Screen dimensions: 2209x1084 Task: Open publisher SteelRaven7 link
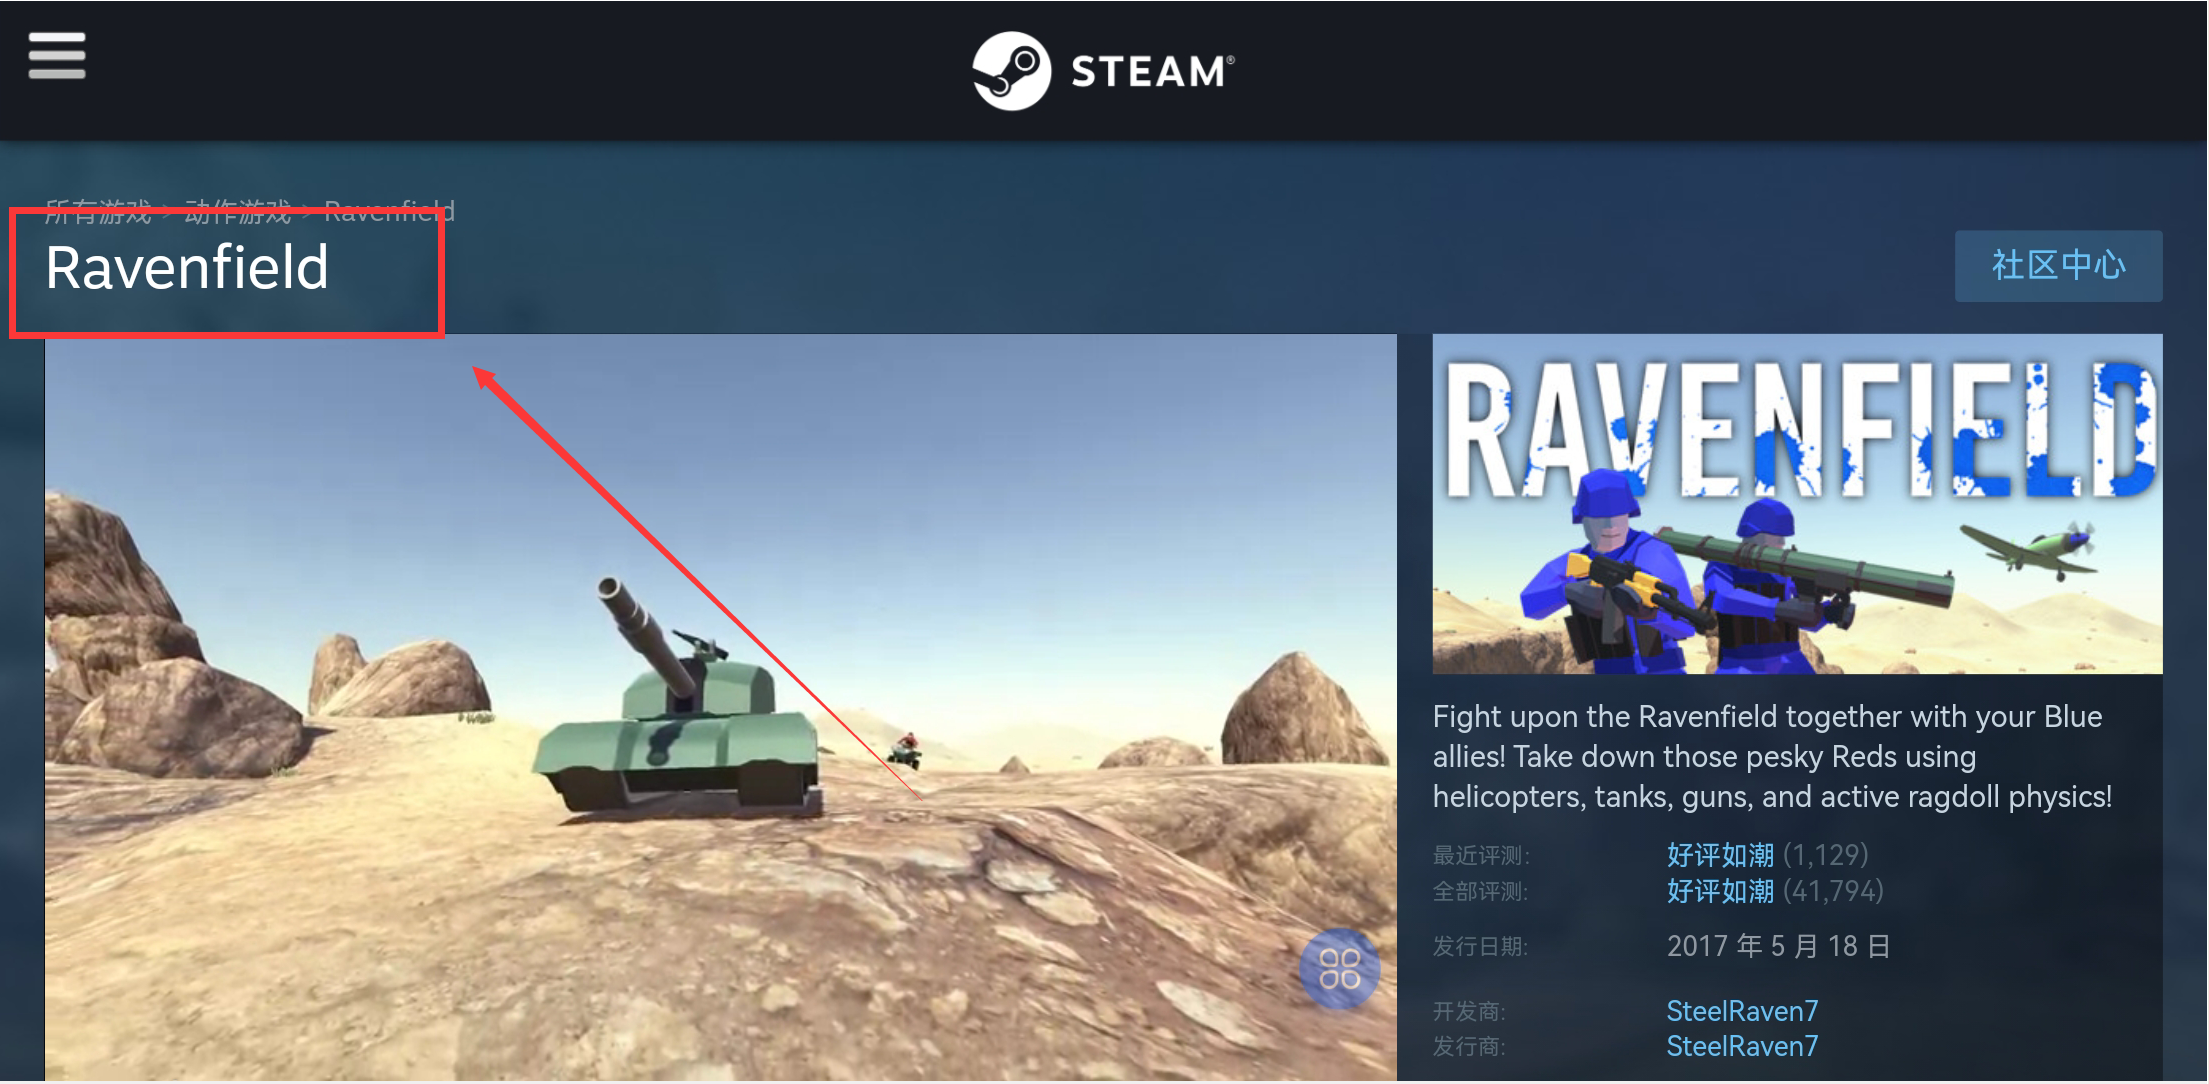click(1742, 1046)
